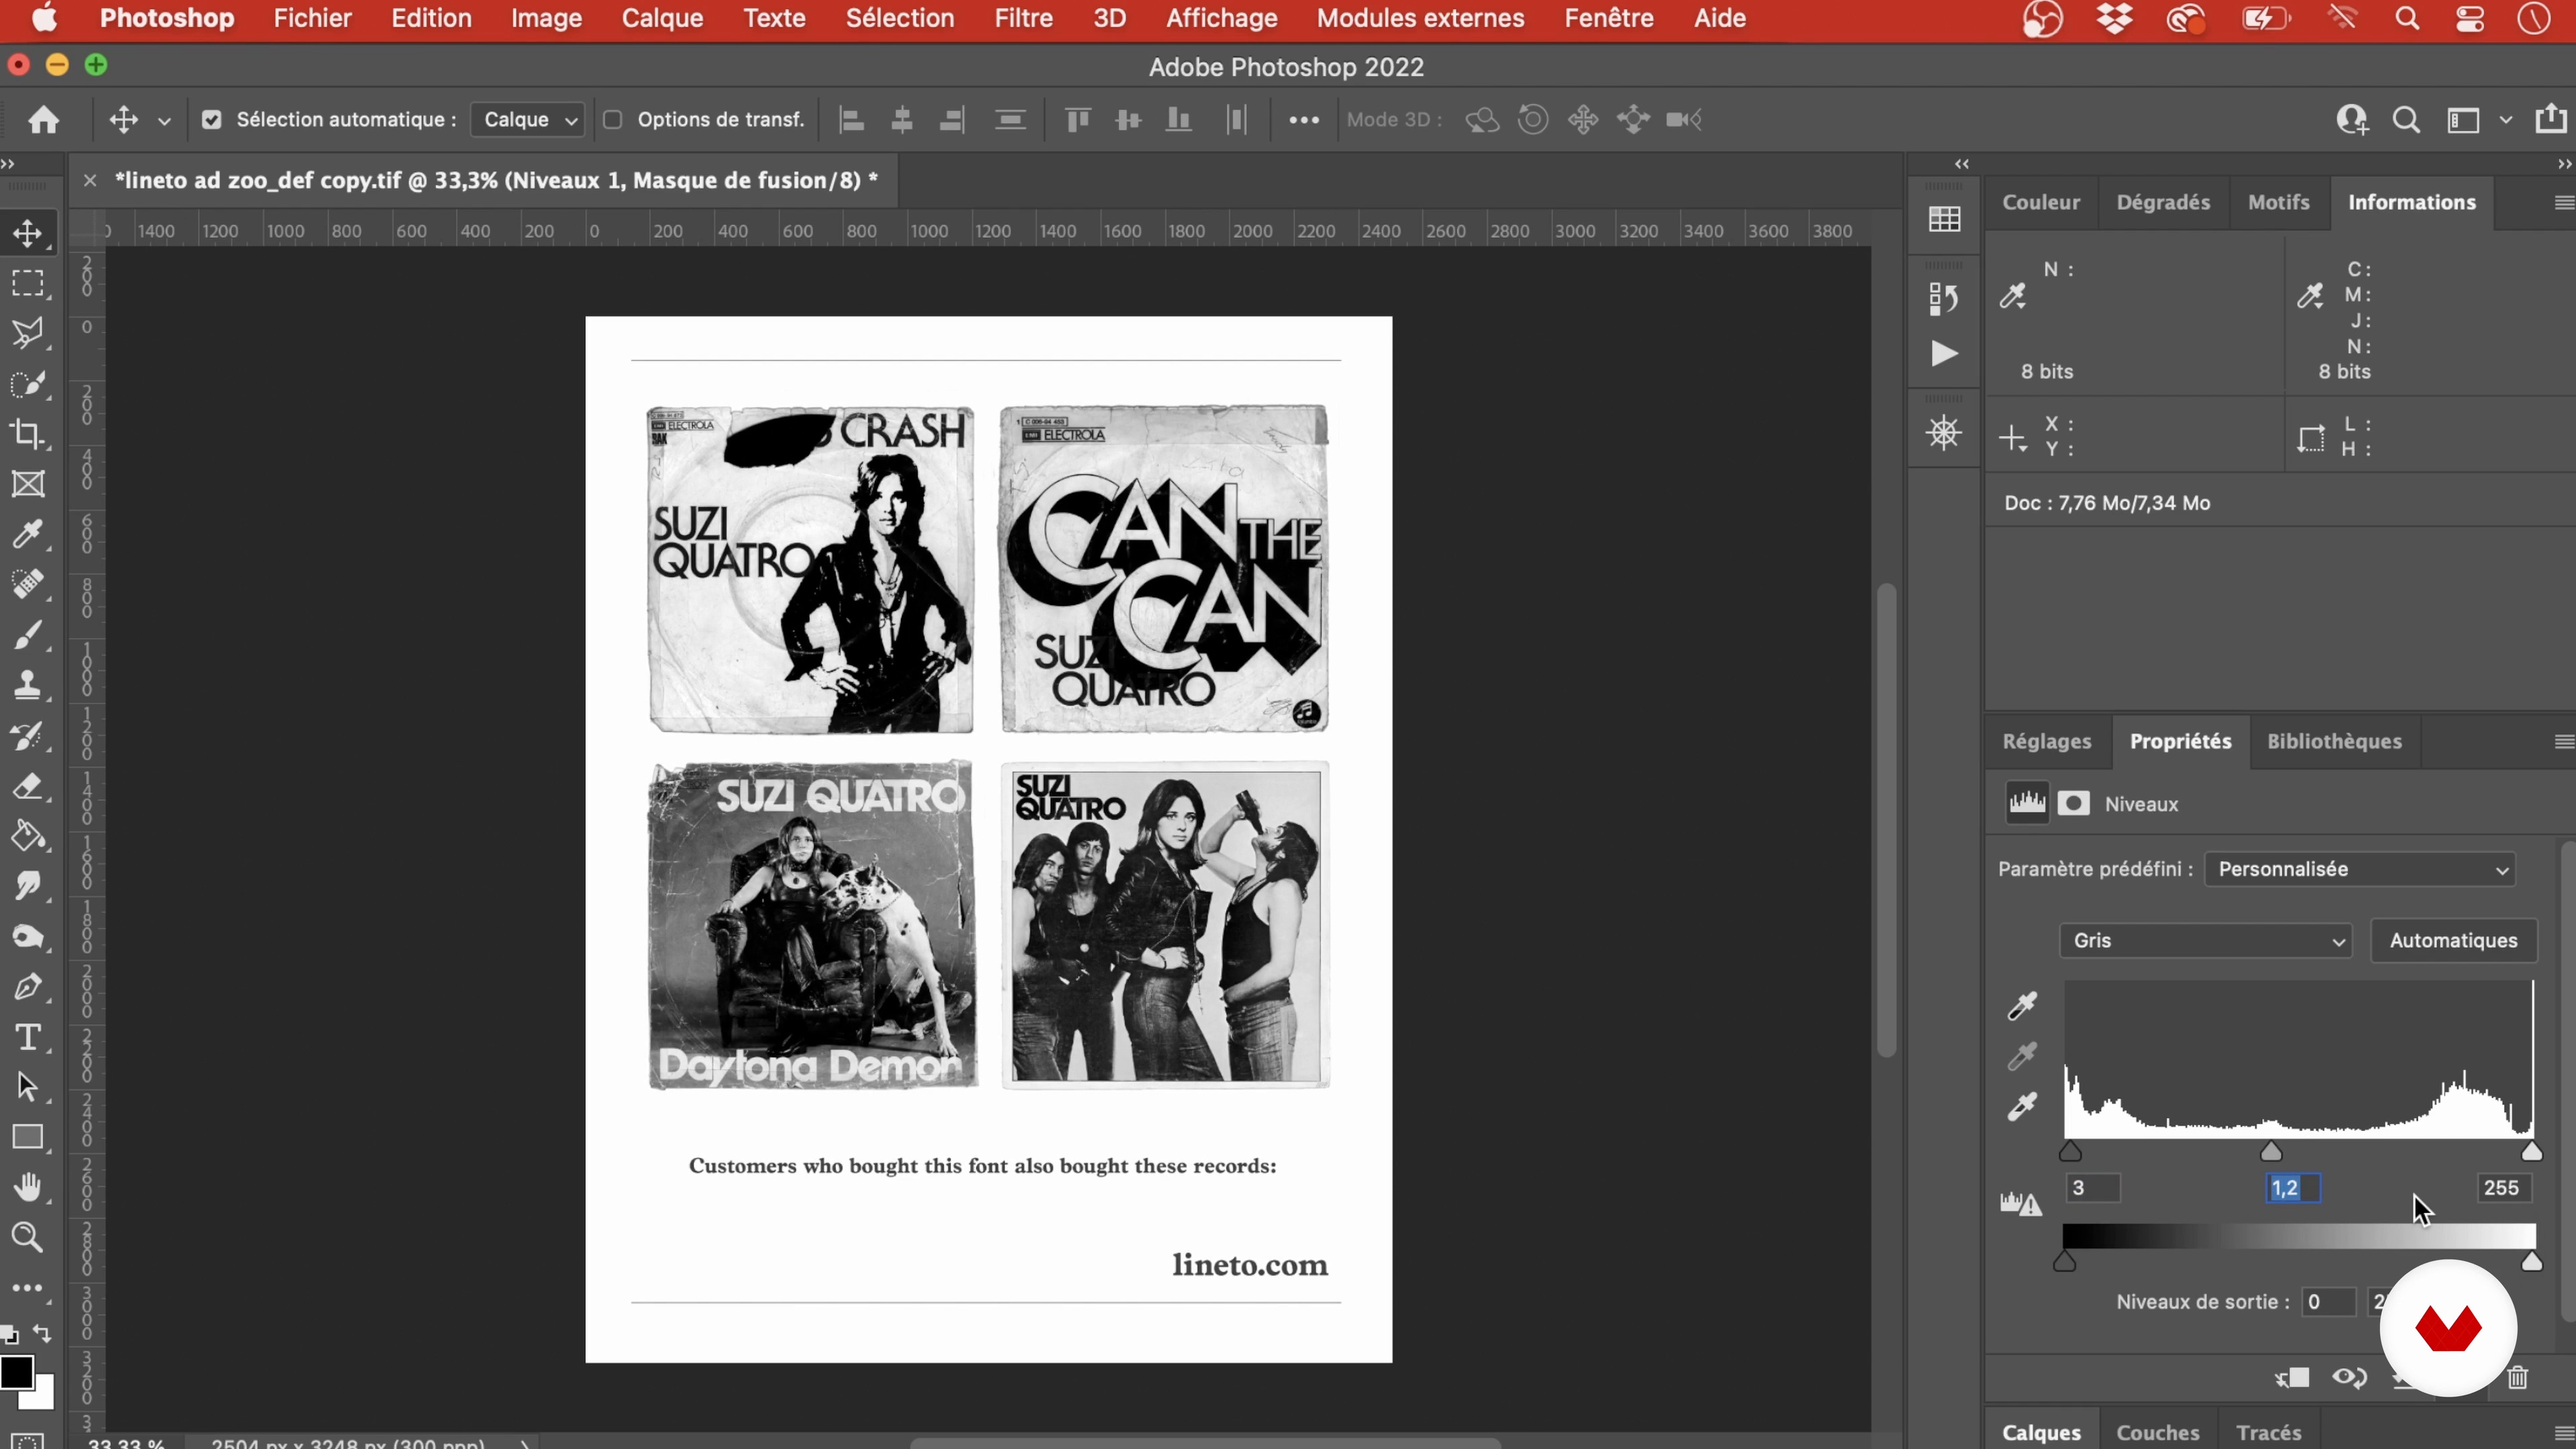The width and height of the screenshot is (2576, 1449).
Task: Open the Search magnifier in the options bar
Action: 2407,120
